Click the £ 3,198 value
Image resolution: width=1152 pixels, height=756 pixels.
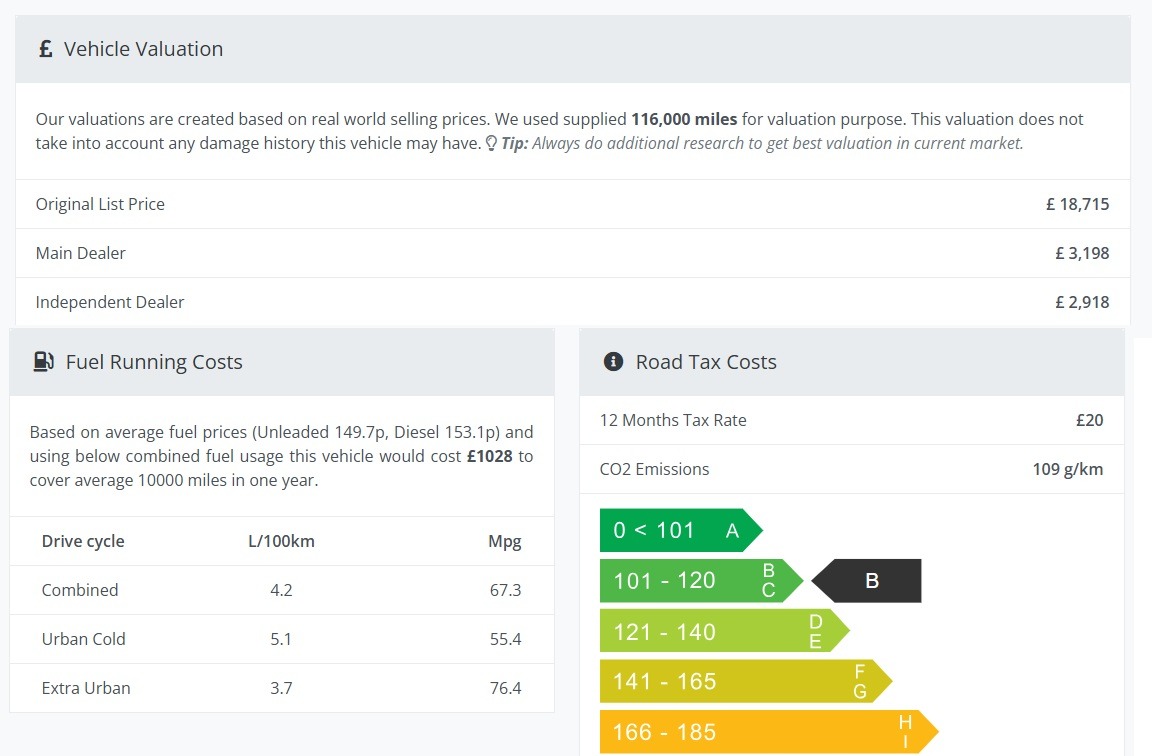(1082, 253)
